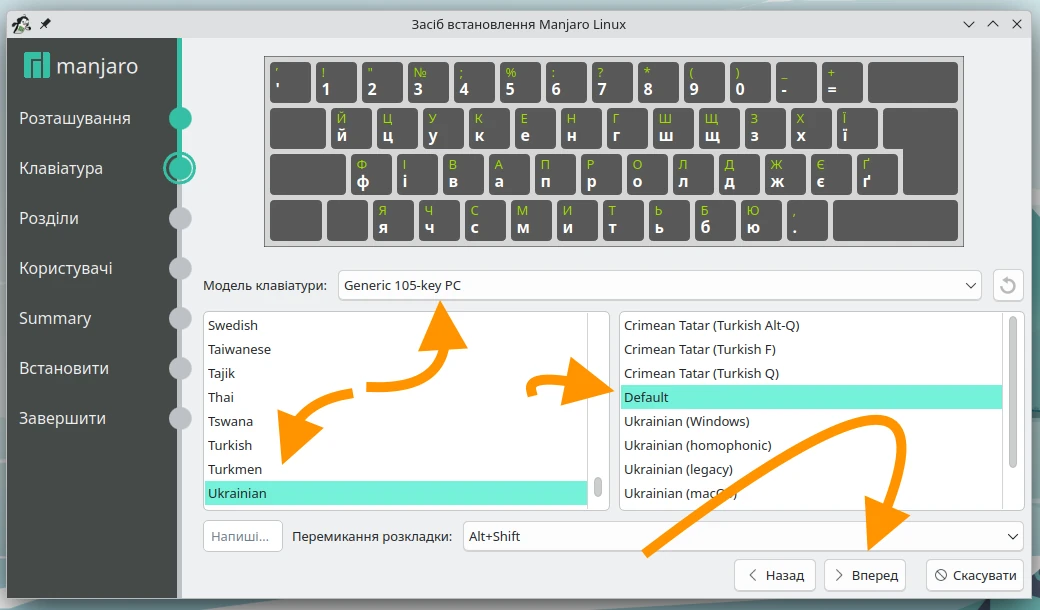Click the ж key on keyboard preview
Image resolution: width=1040 pixels, height=610 pixels.
coord(785,174)
